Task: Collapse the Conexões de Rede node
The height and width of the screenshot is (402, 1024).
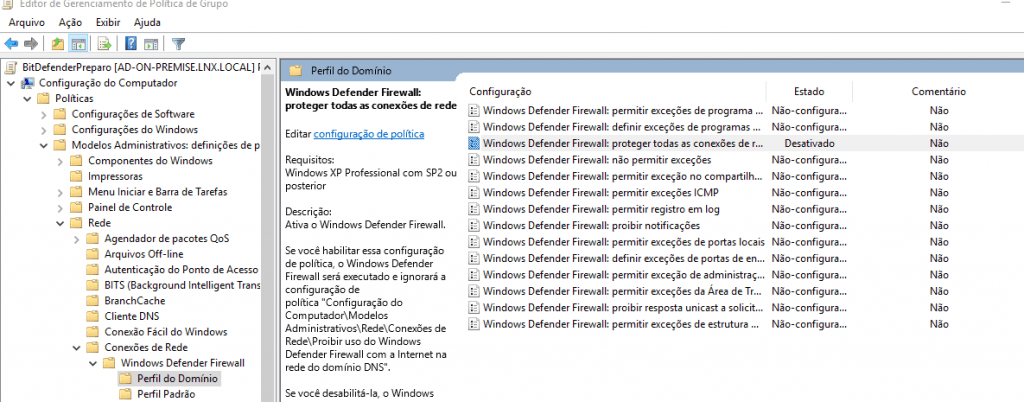Action: point(76,348)
